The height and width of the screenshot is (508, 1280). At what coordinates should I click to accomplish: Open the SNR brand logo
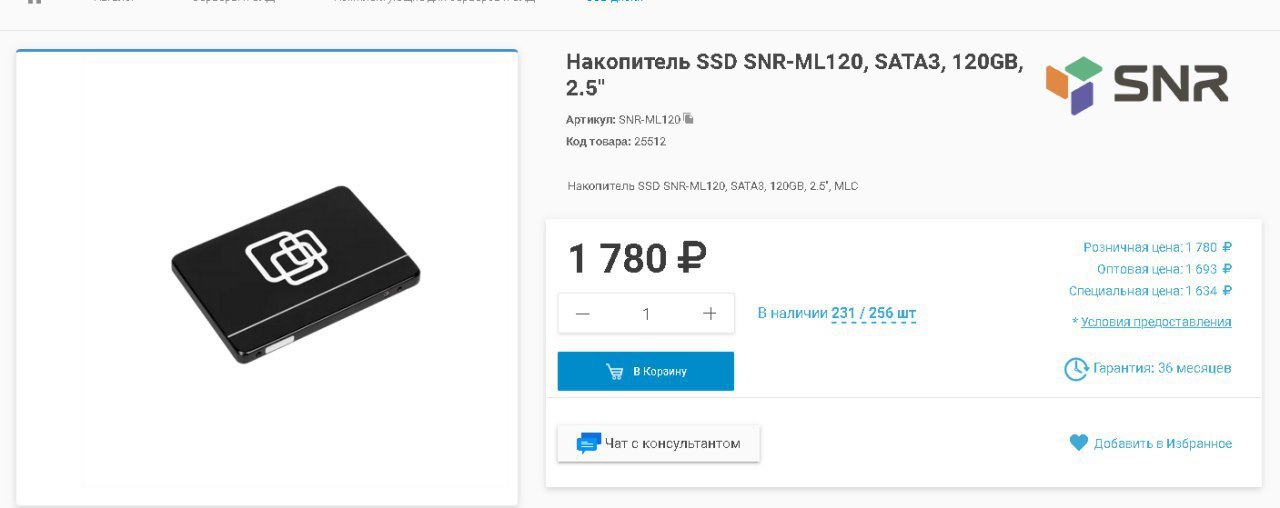pos(1137,85)
